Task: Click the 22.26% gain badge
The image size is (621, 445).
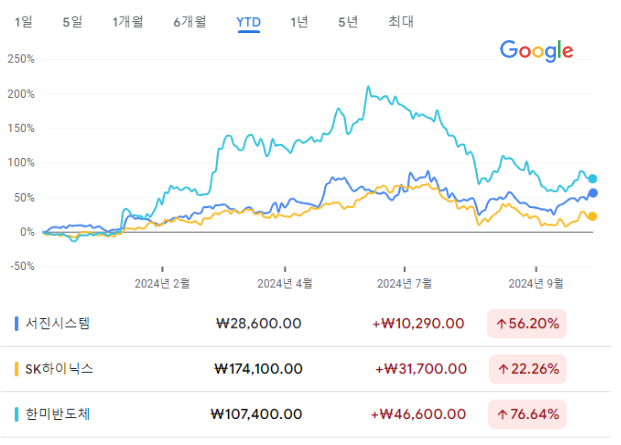Action: [x=528, y=369]
